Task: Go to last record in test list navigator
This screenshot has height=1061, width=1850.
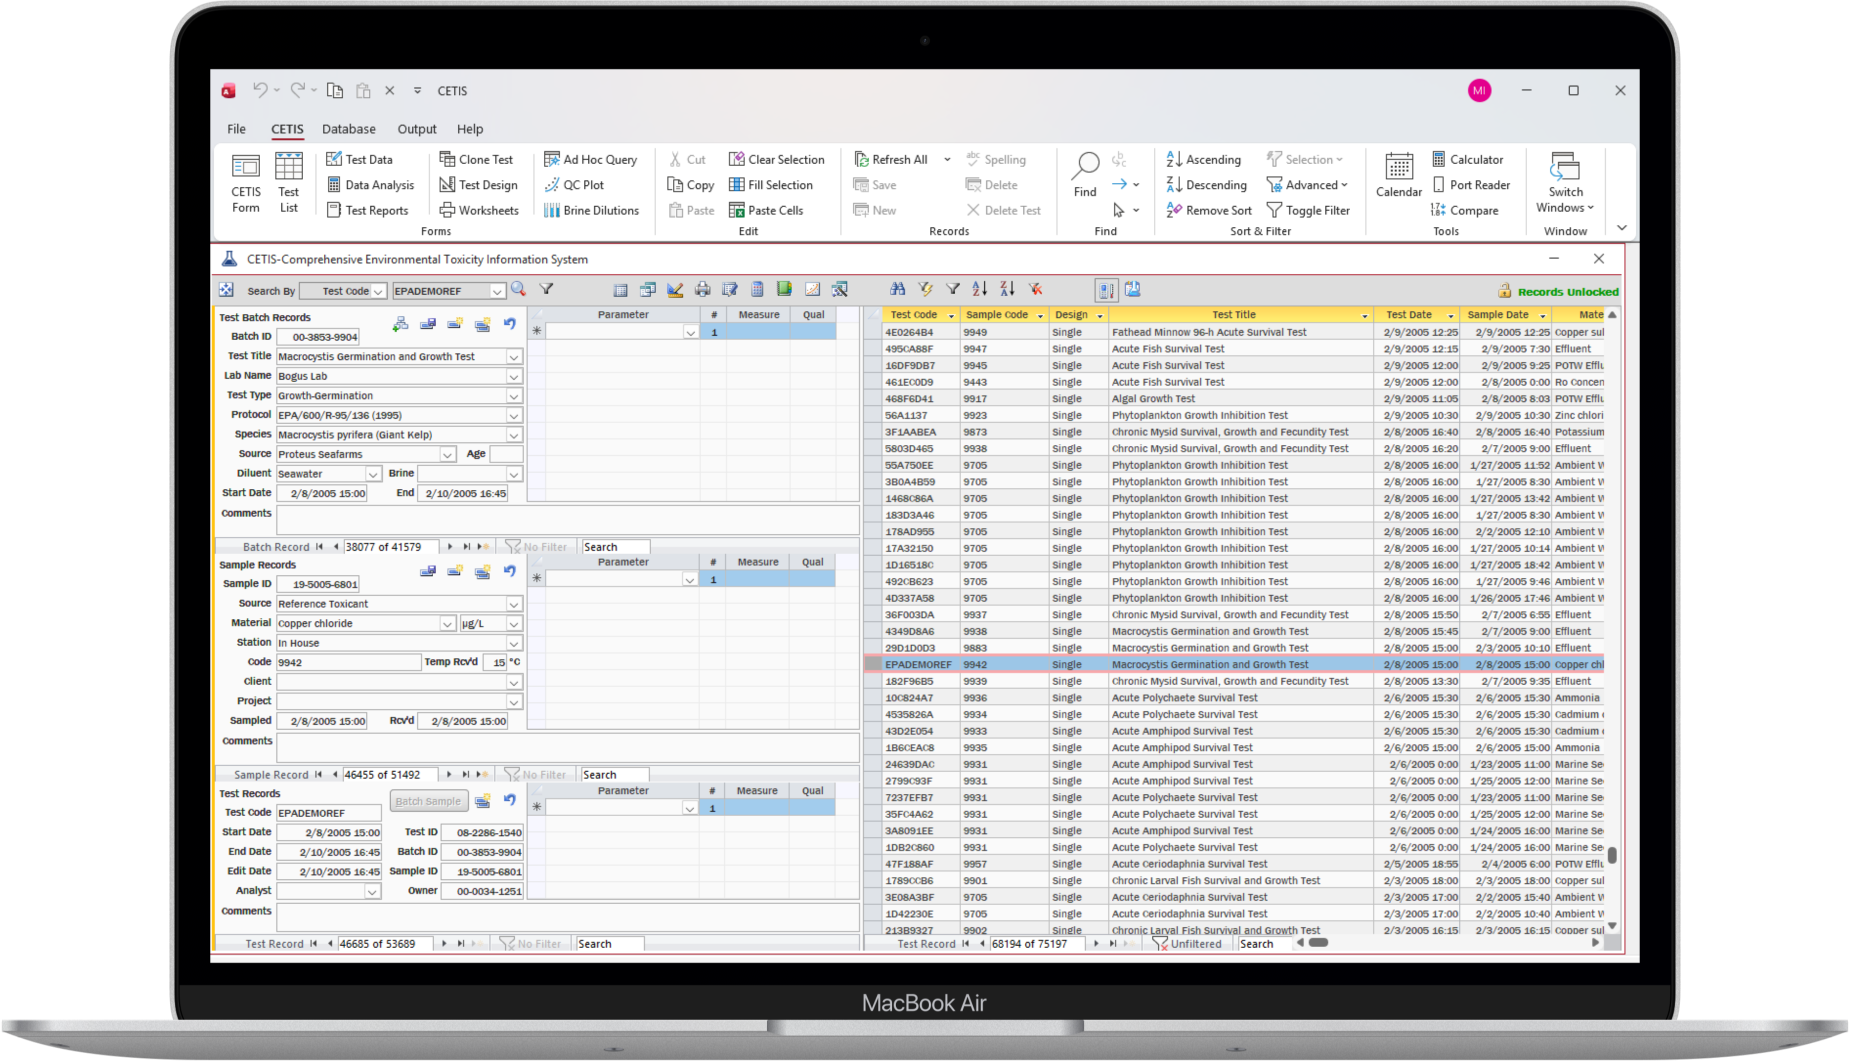Action: (1113, 944)
